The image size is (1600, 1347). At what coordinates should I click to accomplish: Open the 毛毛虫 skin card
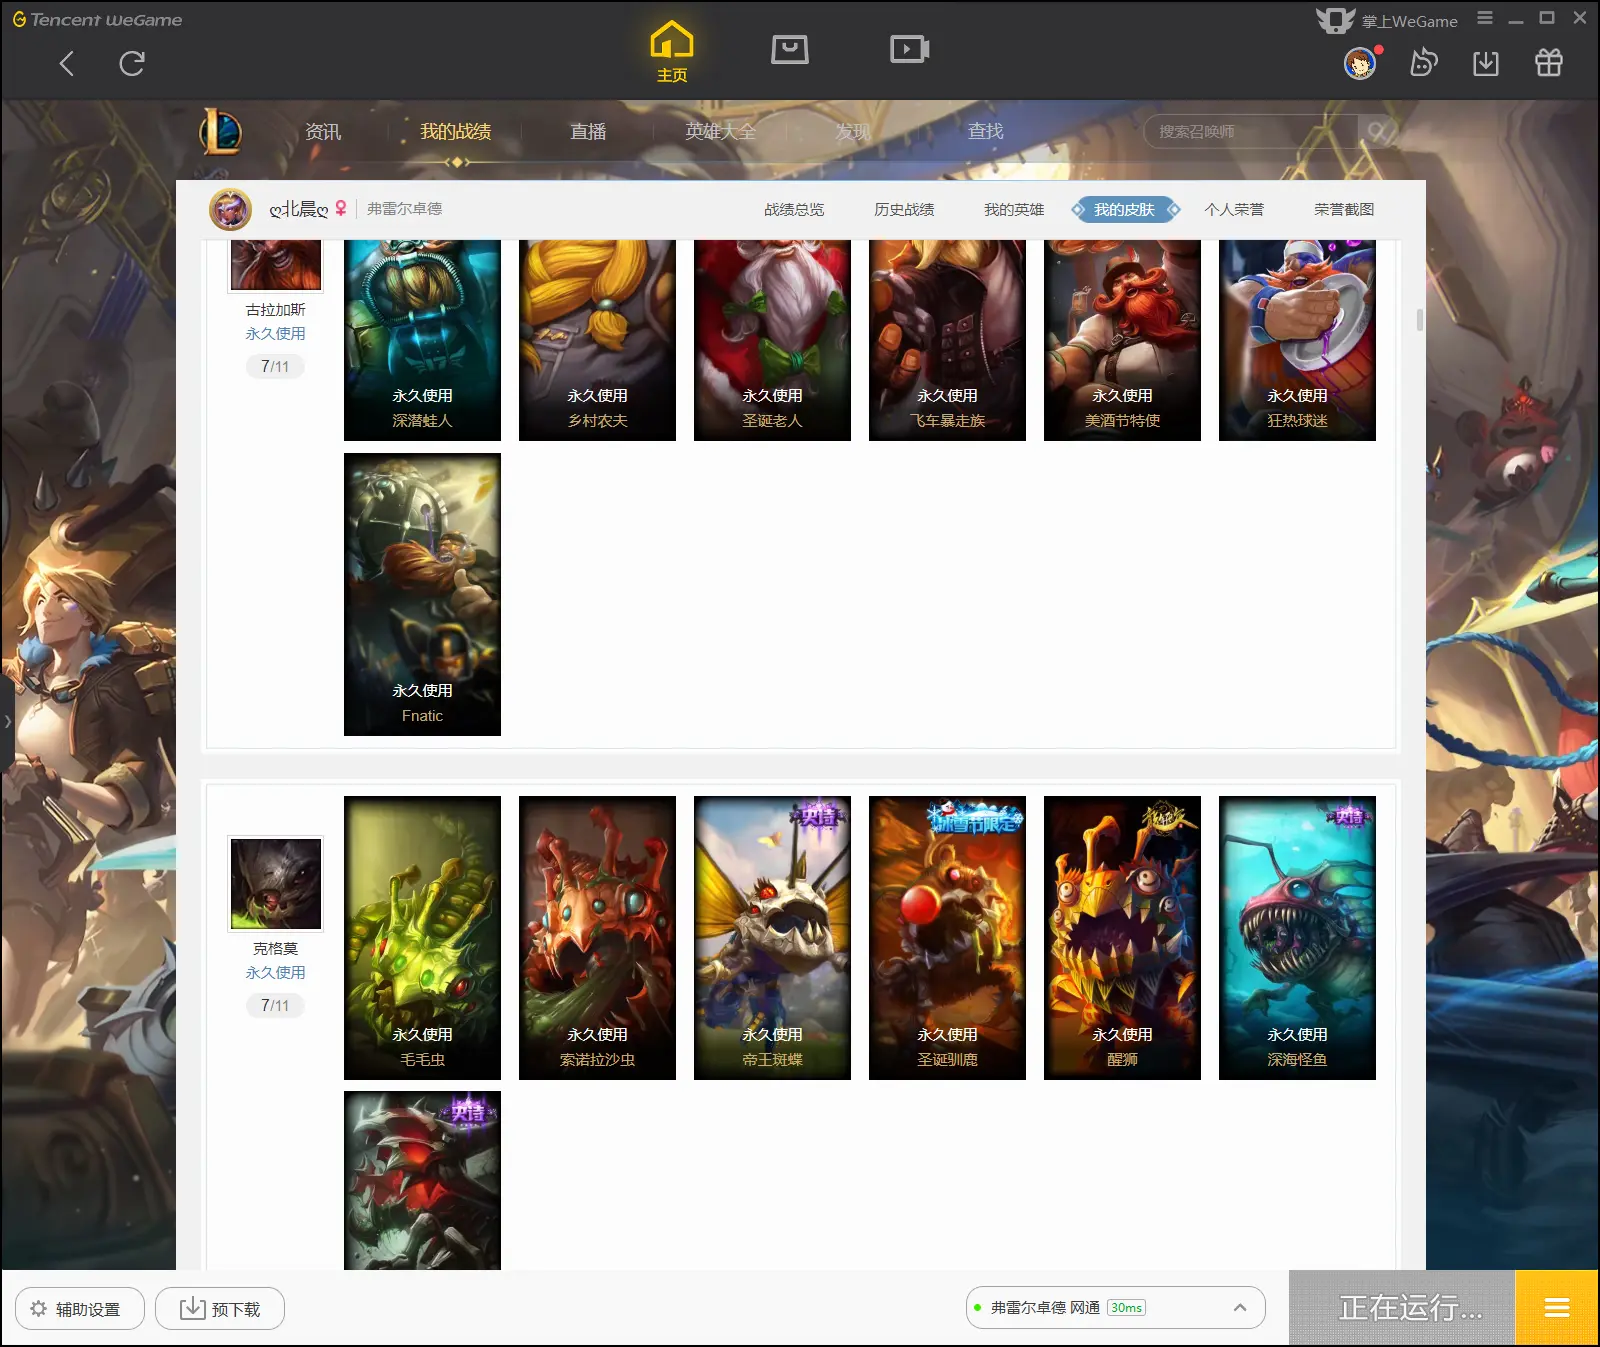(x=422, y=937)
